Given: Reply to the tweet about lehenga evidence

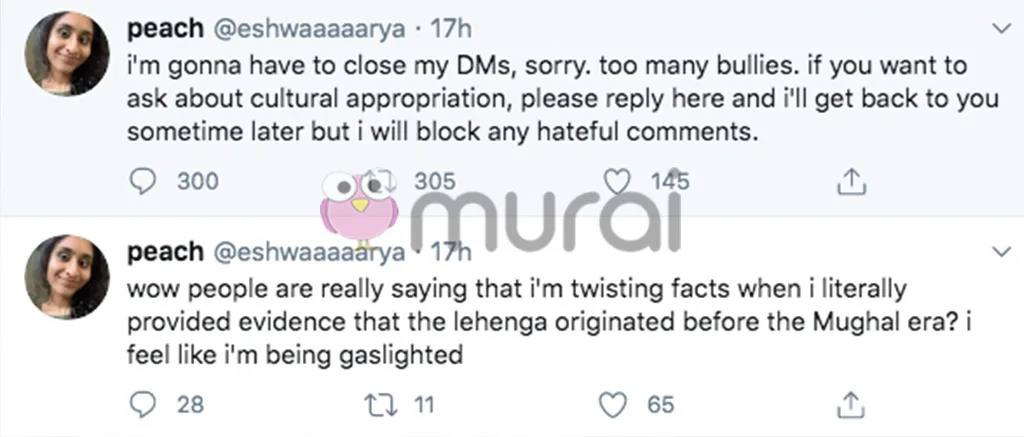Looking at the screenshot, I should click(x=143, y=404).
